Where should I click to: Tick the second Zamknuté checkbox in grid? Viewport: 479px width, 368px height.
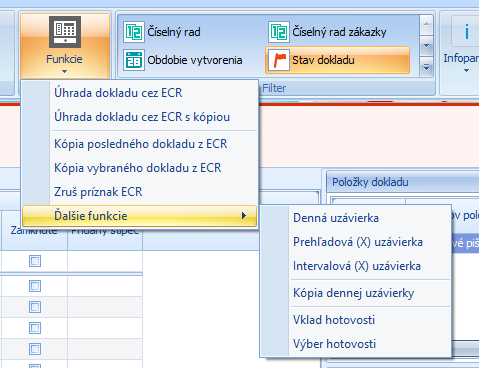pos(35,286)
